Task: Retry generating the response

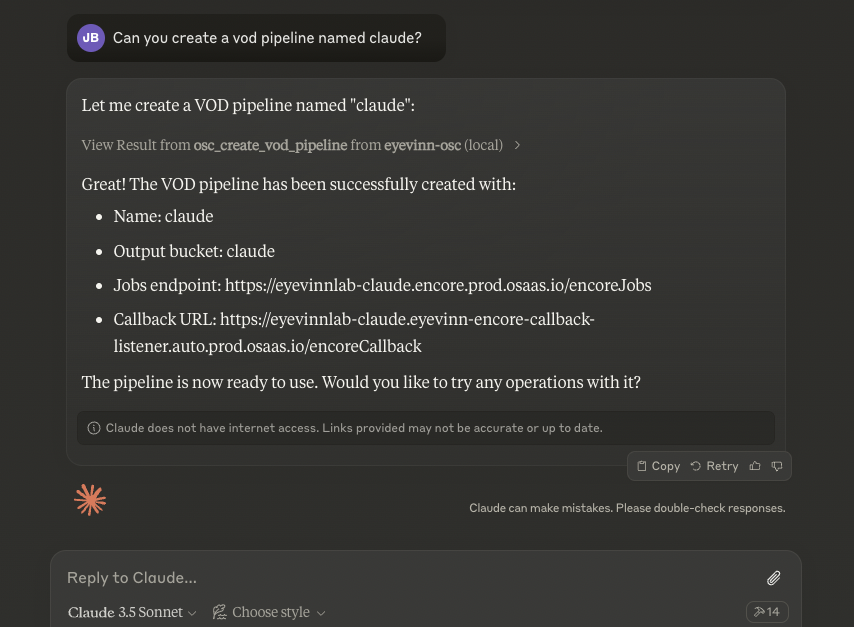Action: pos(715,465)
